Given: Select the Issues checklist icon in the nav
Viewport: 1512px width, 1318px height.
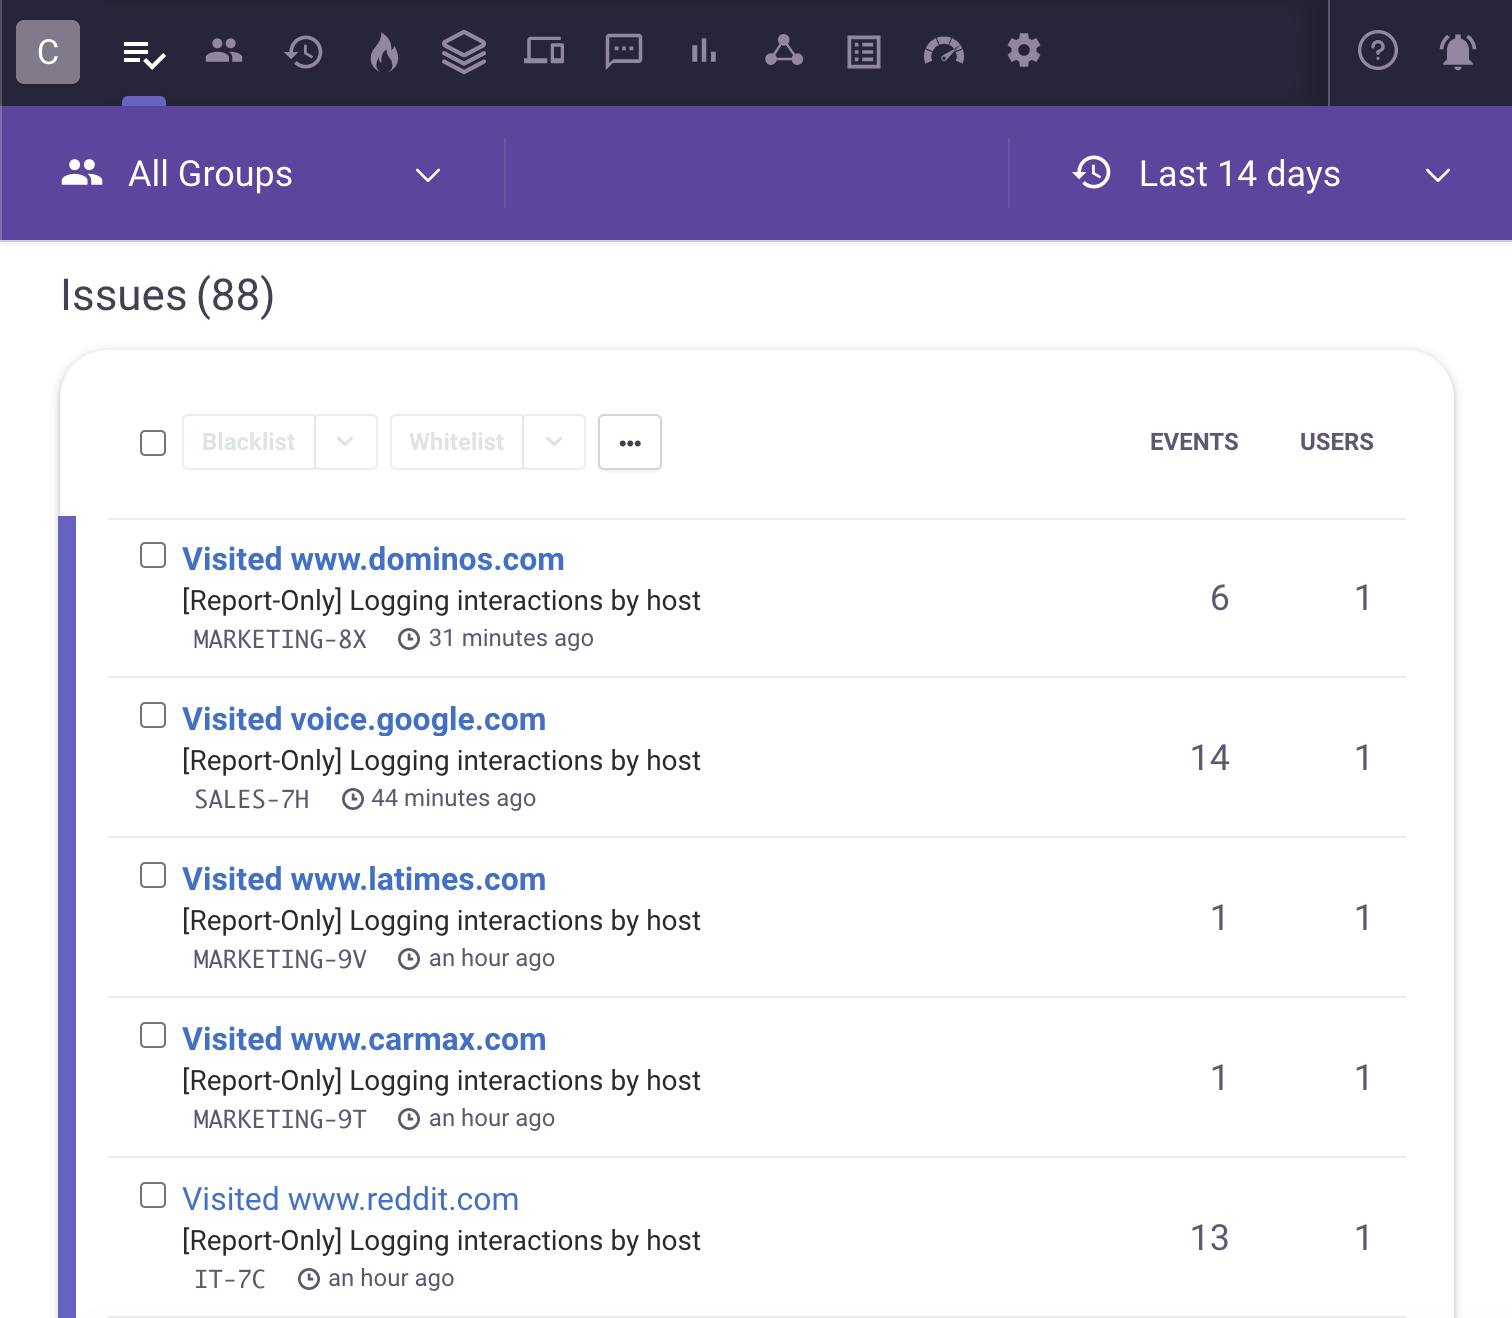Looking at the screenshot, I should pyautogui.click(x=144, y=53).
